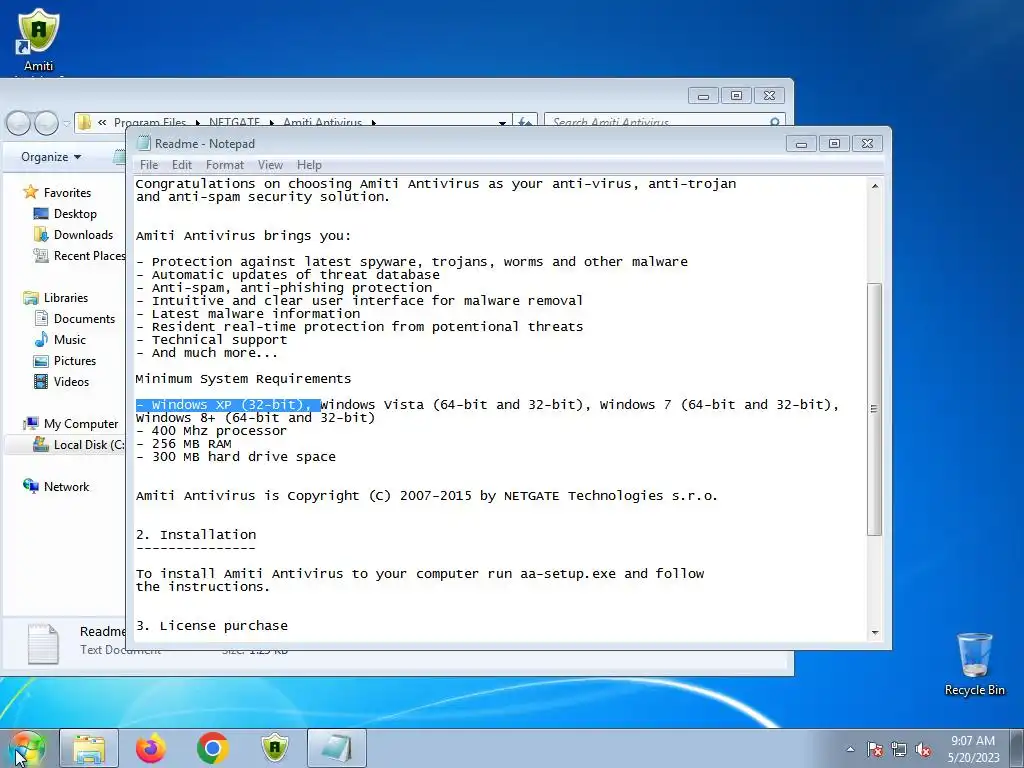Open the muted volume tray icon

click(x=923, y=749)
